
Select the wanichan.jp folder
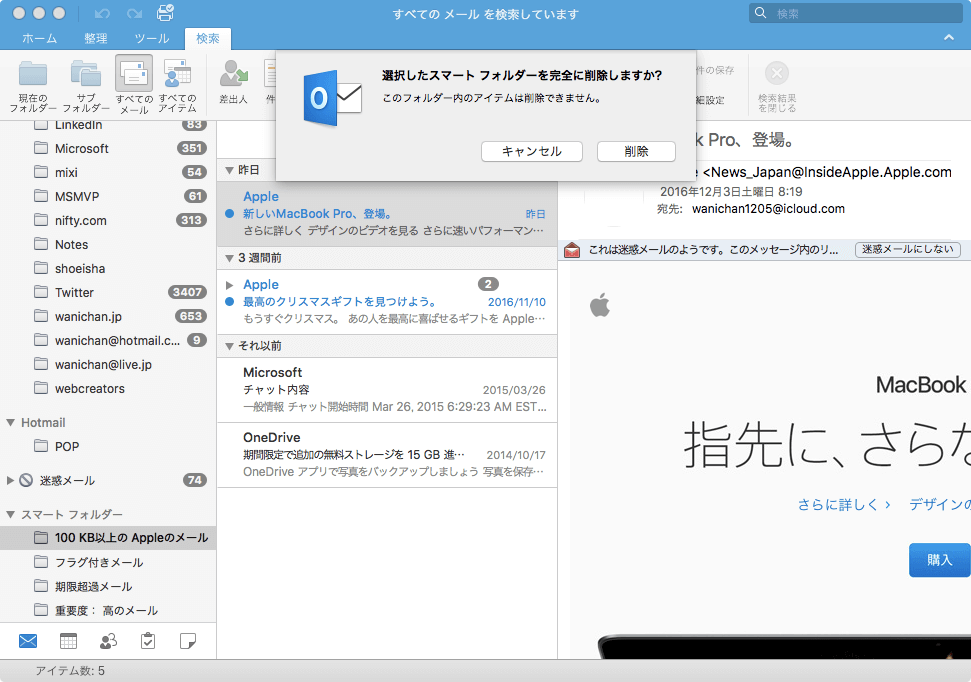[x=108, y=317]
